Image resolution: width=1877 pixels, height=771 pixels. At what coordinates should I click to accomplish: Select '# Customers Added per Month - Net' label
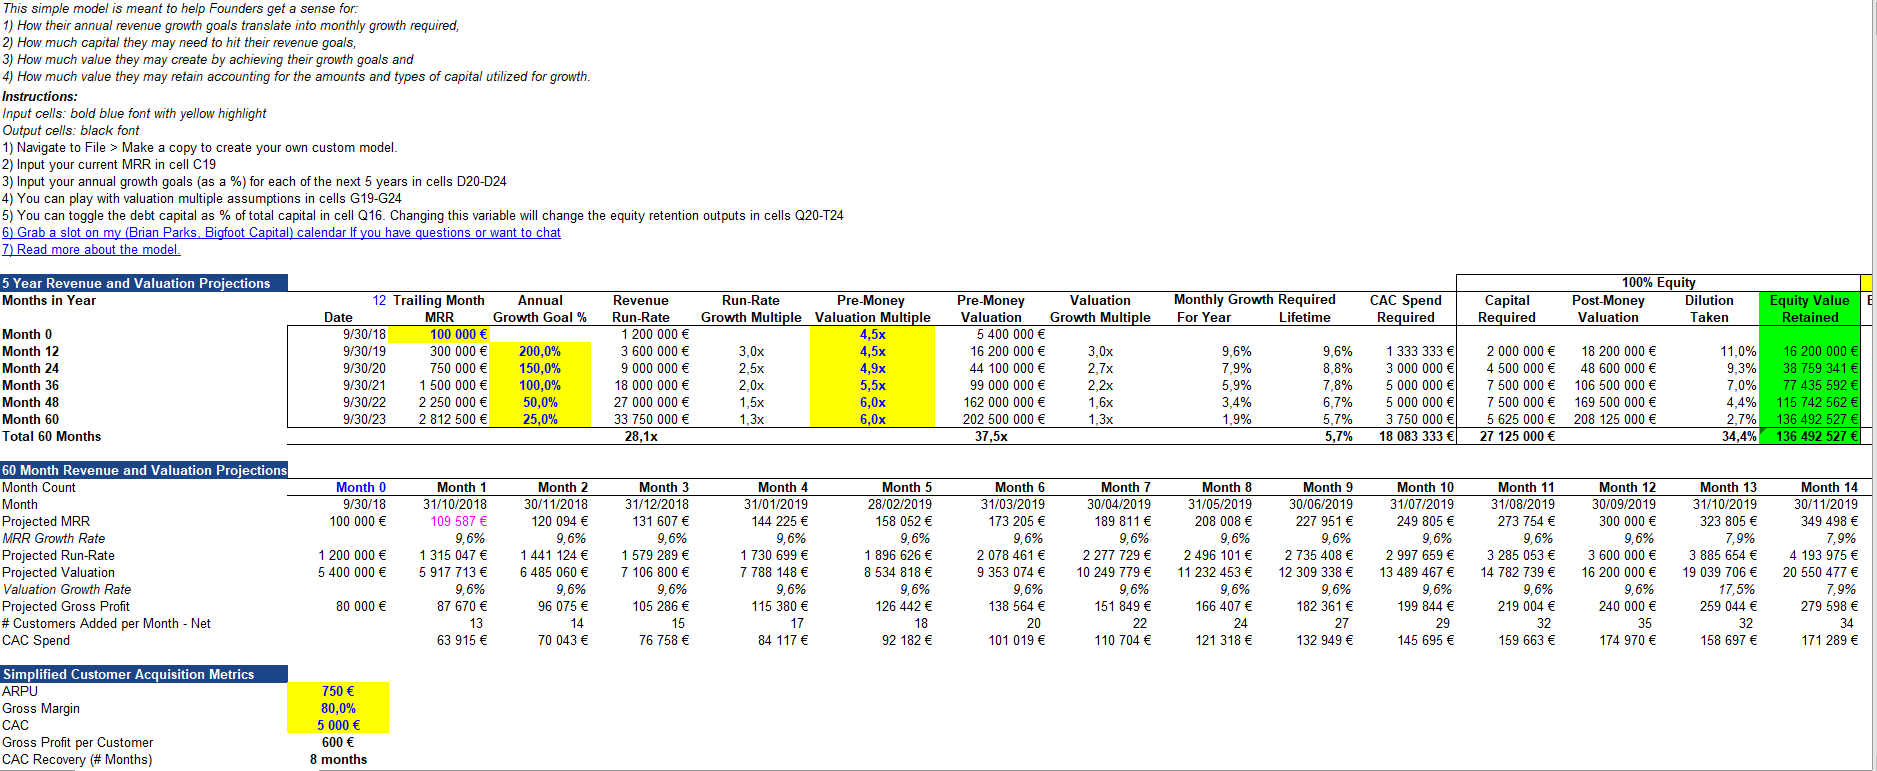point(106,623)
